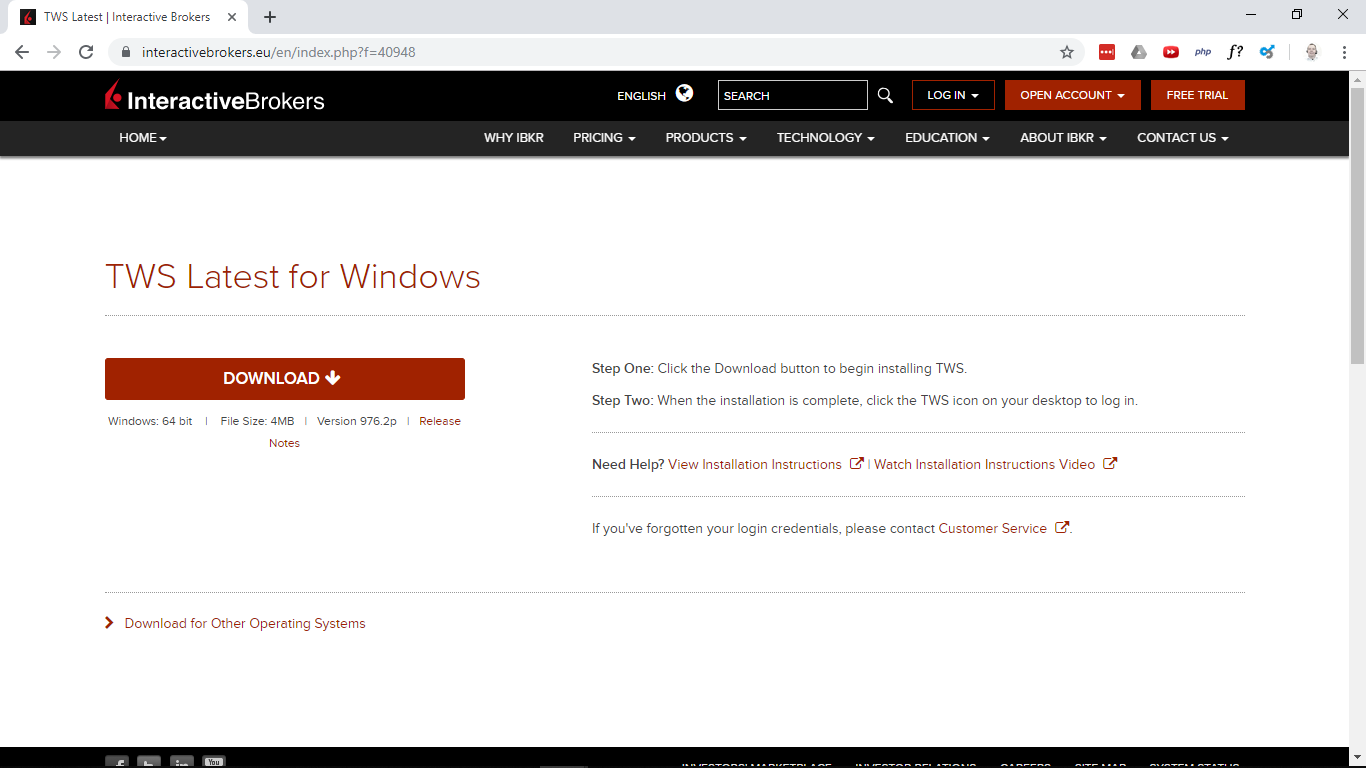Open the ABOUT IBKR dropdown menu
Image resolution: width=1366 pixels, height=768 pixels.
(1063, 138)
